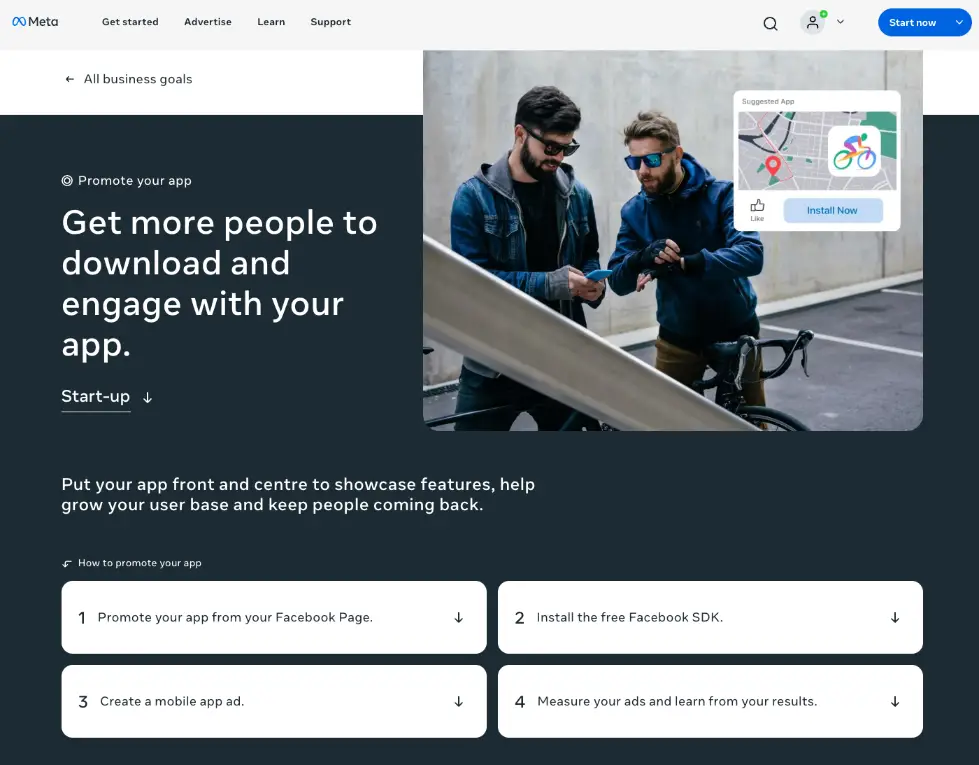
Task: Open the Start now dropdown chevron
Action: pyautogui.click(x=958, y=22)
